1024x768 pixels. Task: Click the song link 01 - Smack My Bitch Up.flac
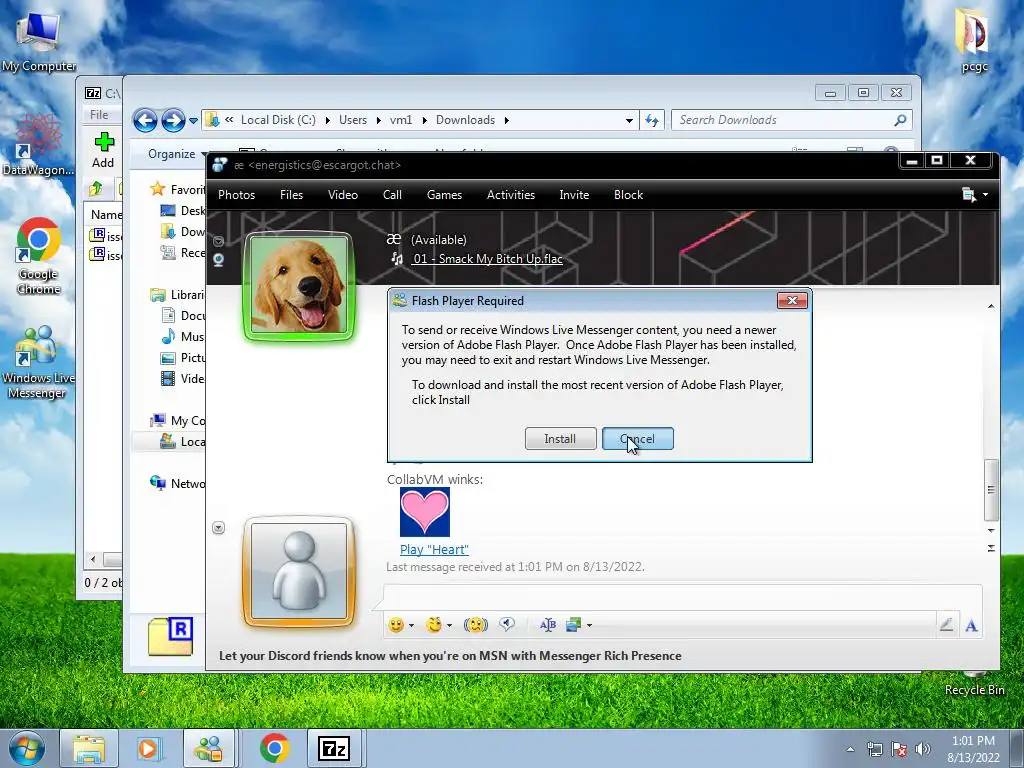(487, 259)
